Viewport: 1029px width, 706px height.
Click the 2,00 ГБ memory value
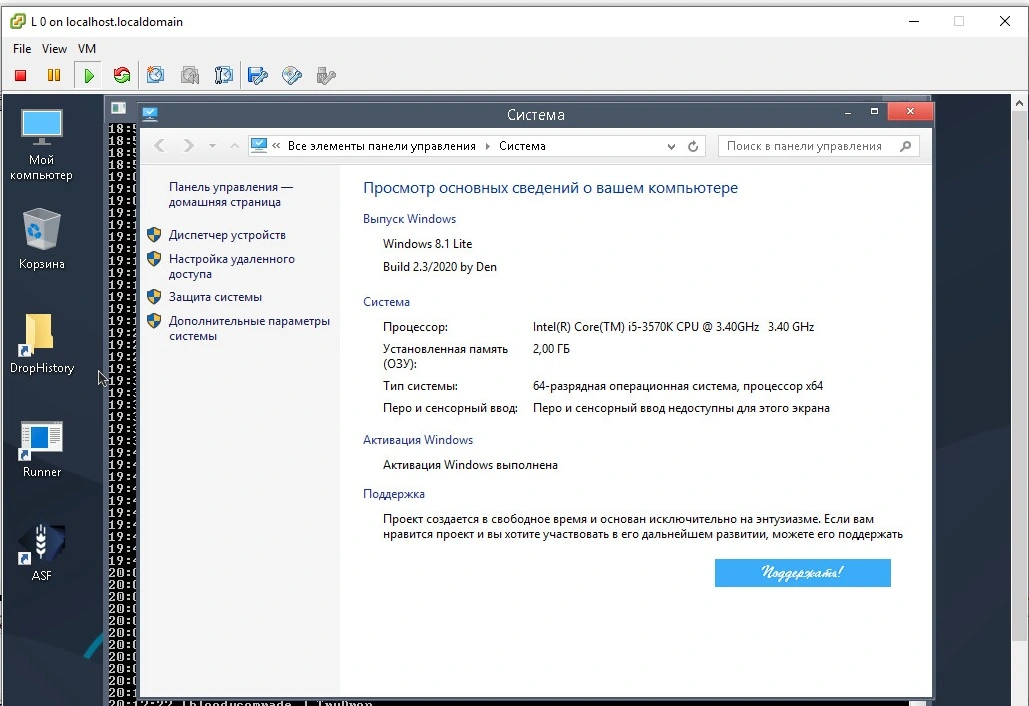click(x=551, y=348)
